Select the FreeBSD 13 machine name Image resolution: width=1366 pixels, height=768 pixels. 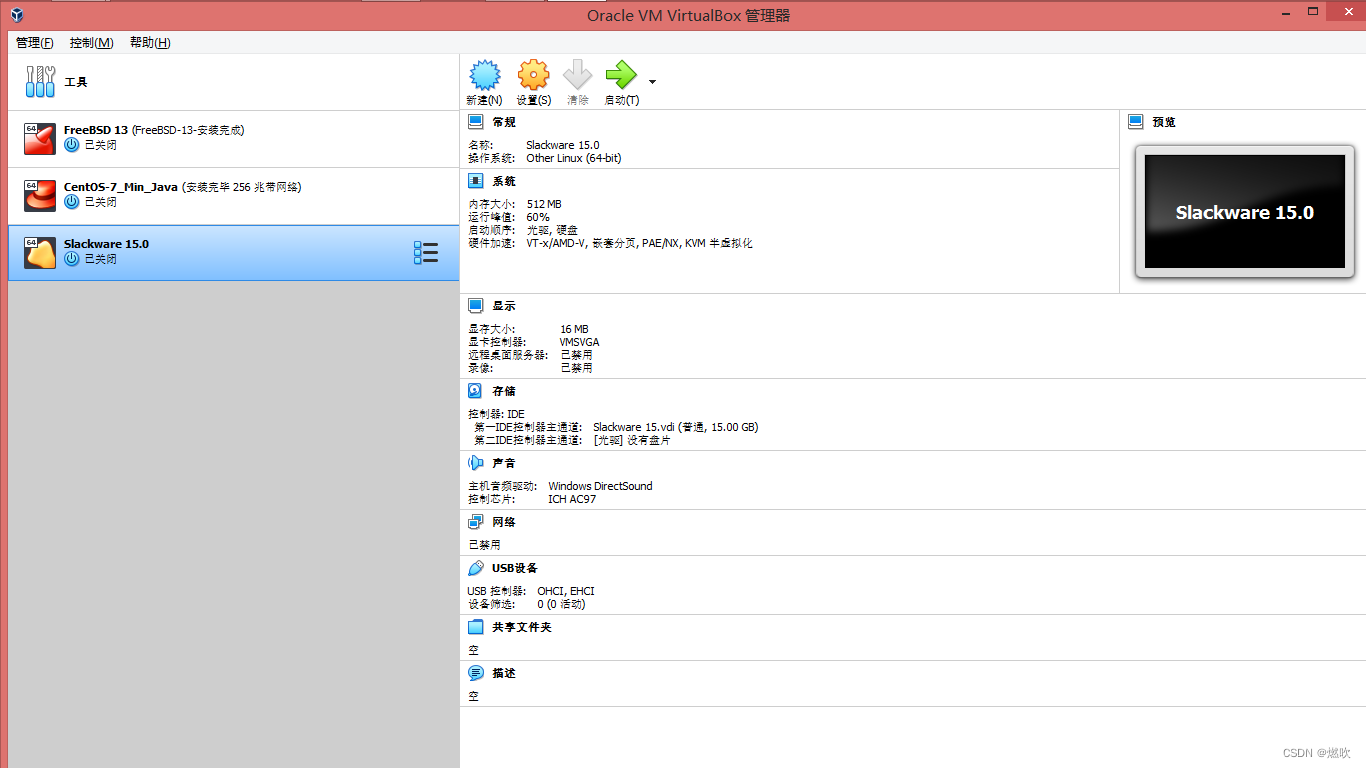tap(96, 130)
